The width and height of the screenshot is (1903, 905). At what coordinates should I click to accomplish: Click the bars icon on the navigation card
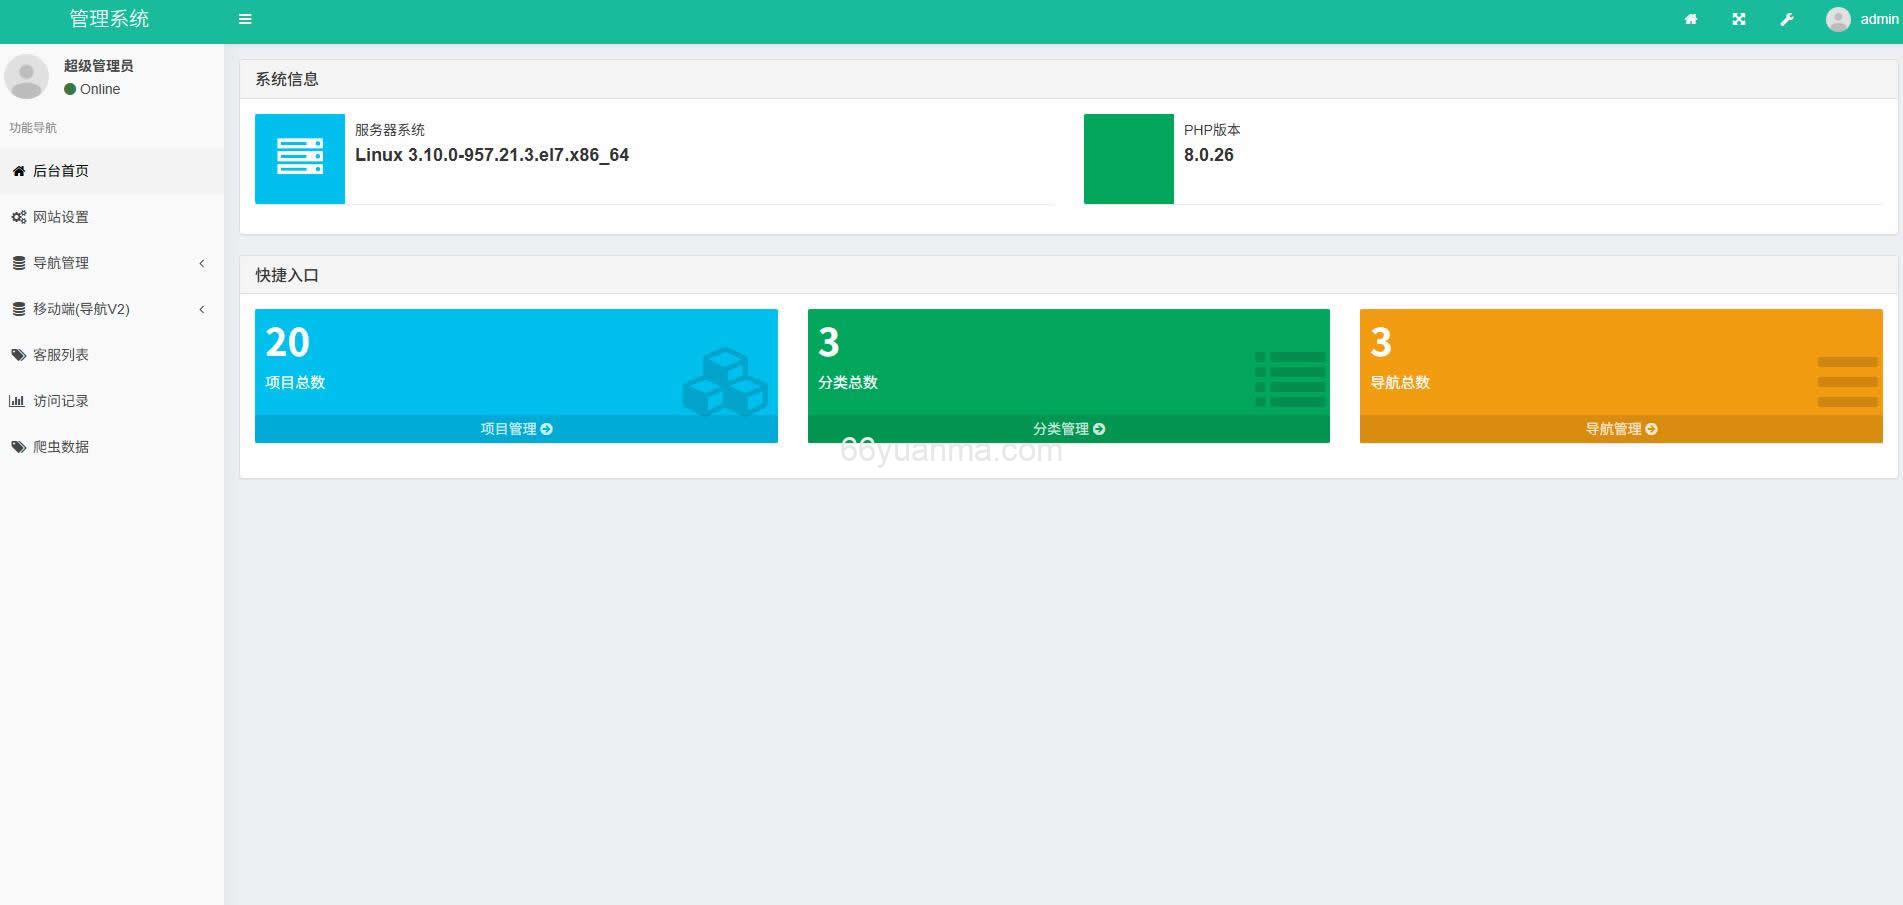coord(1846,381)
